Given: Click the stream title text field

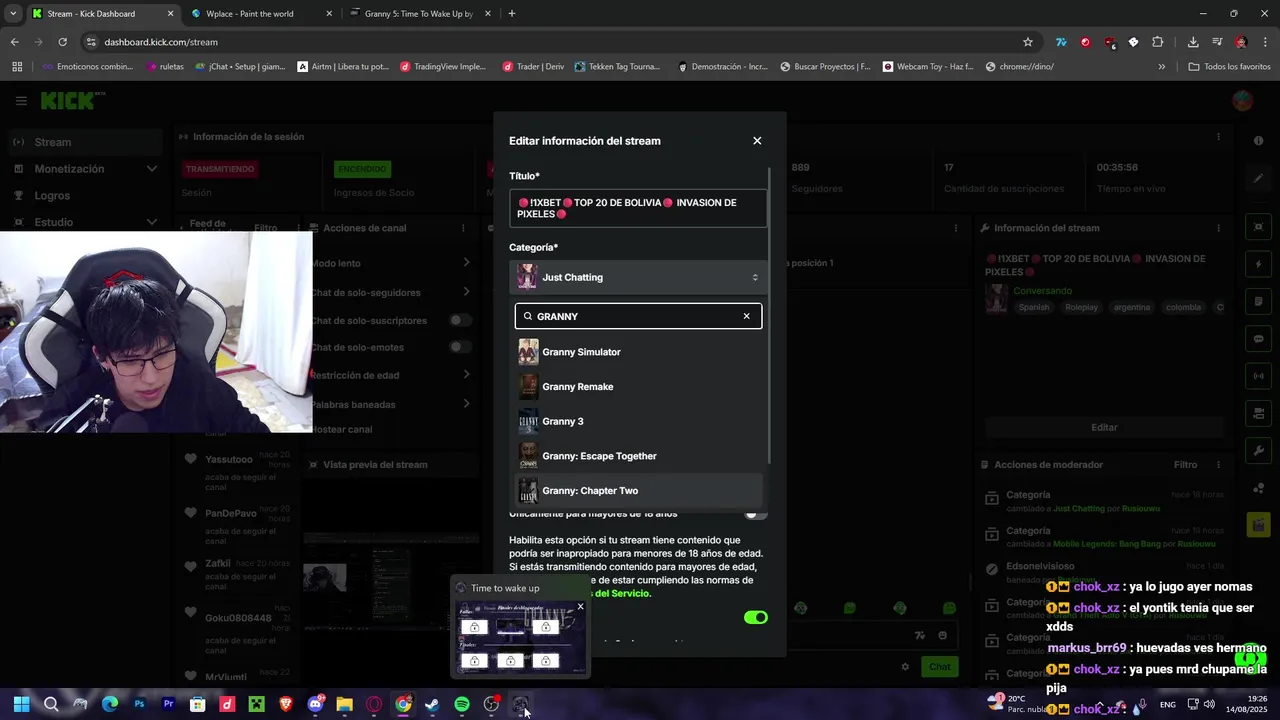Looking at the screenshot, I should point(638,208).
